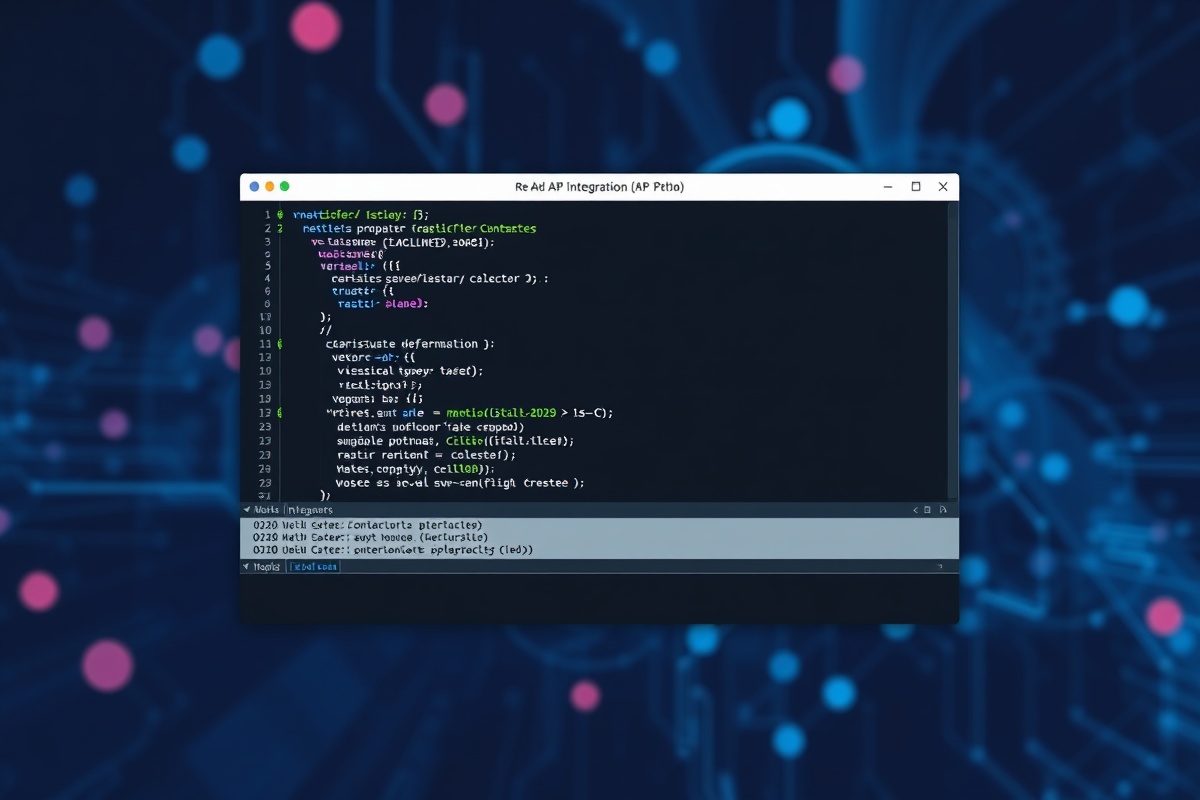This screenshot has height=800, width=1200.
Task: Place the cursor on the code line containing '2029'
Action: click(x=470, y=413)
